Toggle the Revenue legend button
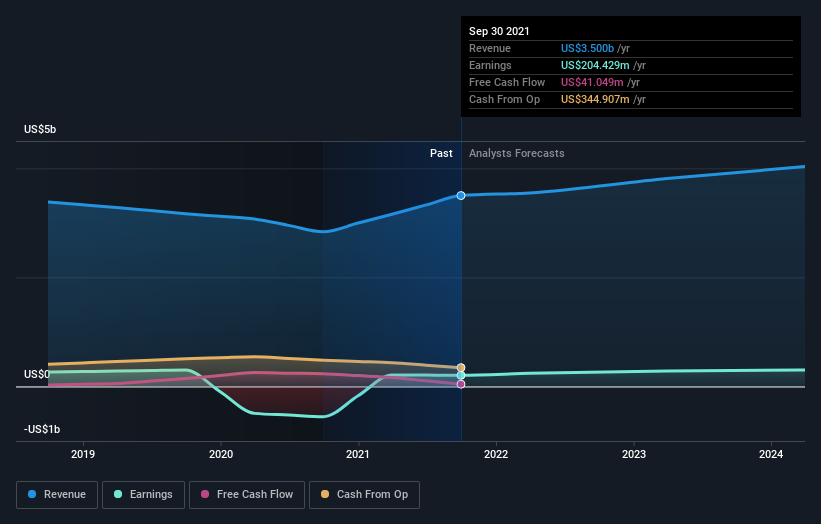Viewport: 821px width, 524px height. 57,495
